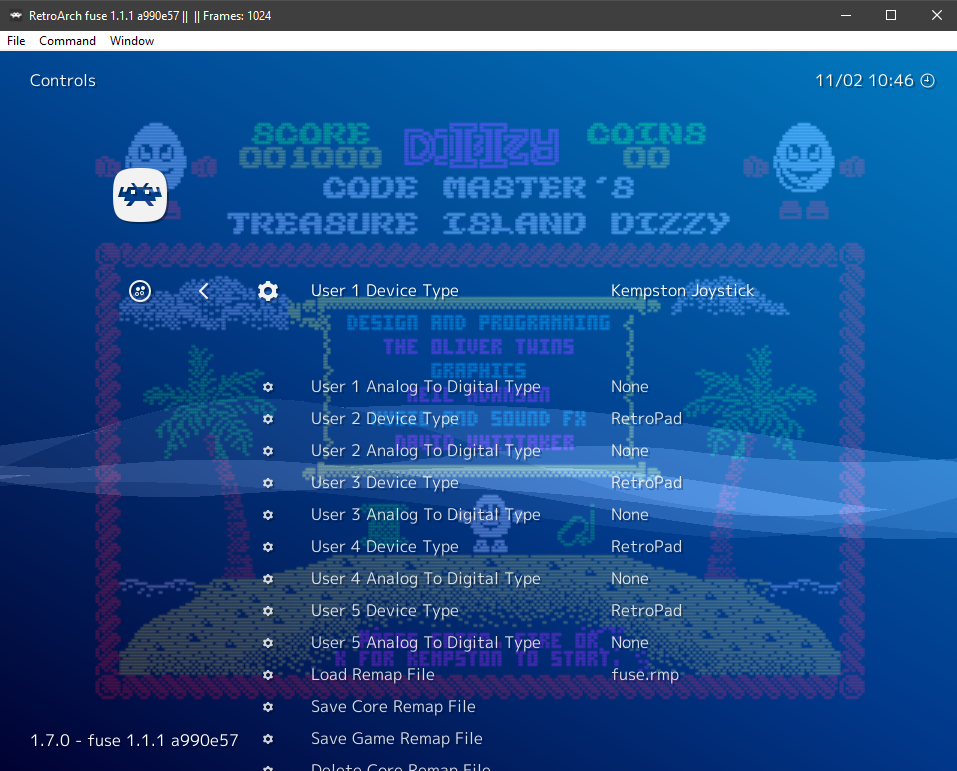This screenshot has width=957, height=771.
Task: Change User 5 Device Type RetroPad value
Action: coord(646,611)
